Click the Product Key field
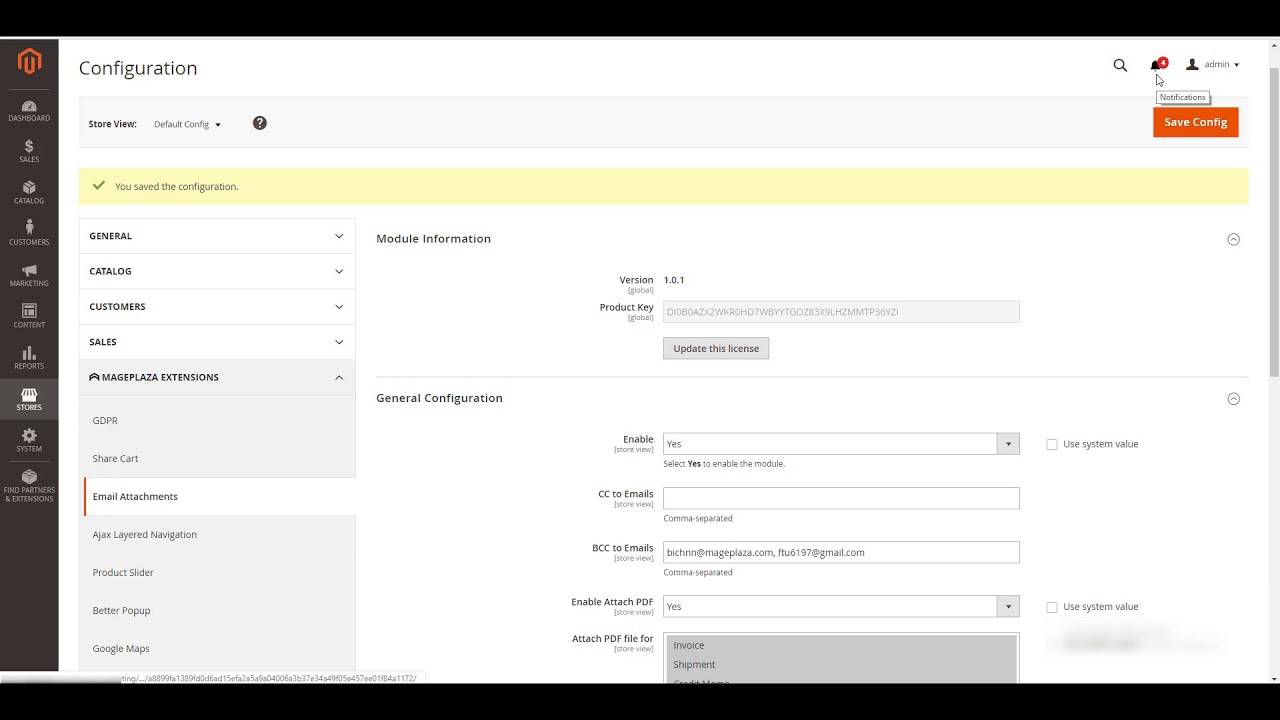The height and width of the screenshot is (720, 1280). [841, 312]
